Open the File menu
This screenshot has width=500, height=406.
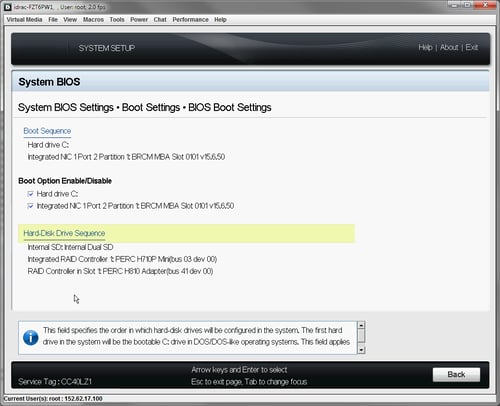click(x=53, y=20)
